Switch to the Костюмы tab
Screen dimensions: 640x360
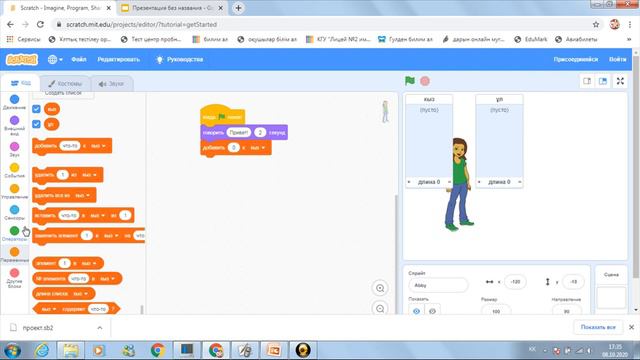(x=65, y=83)
